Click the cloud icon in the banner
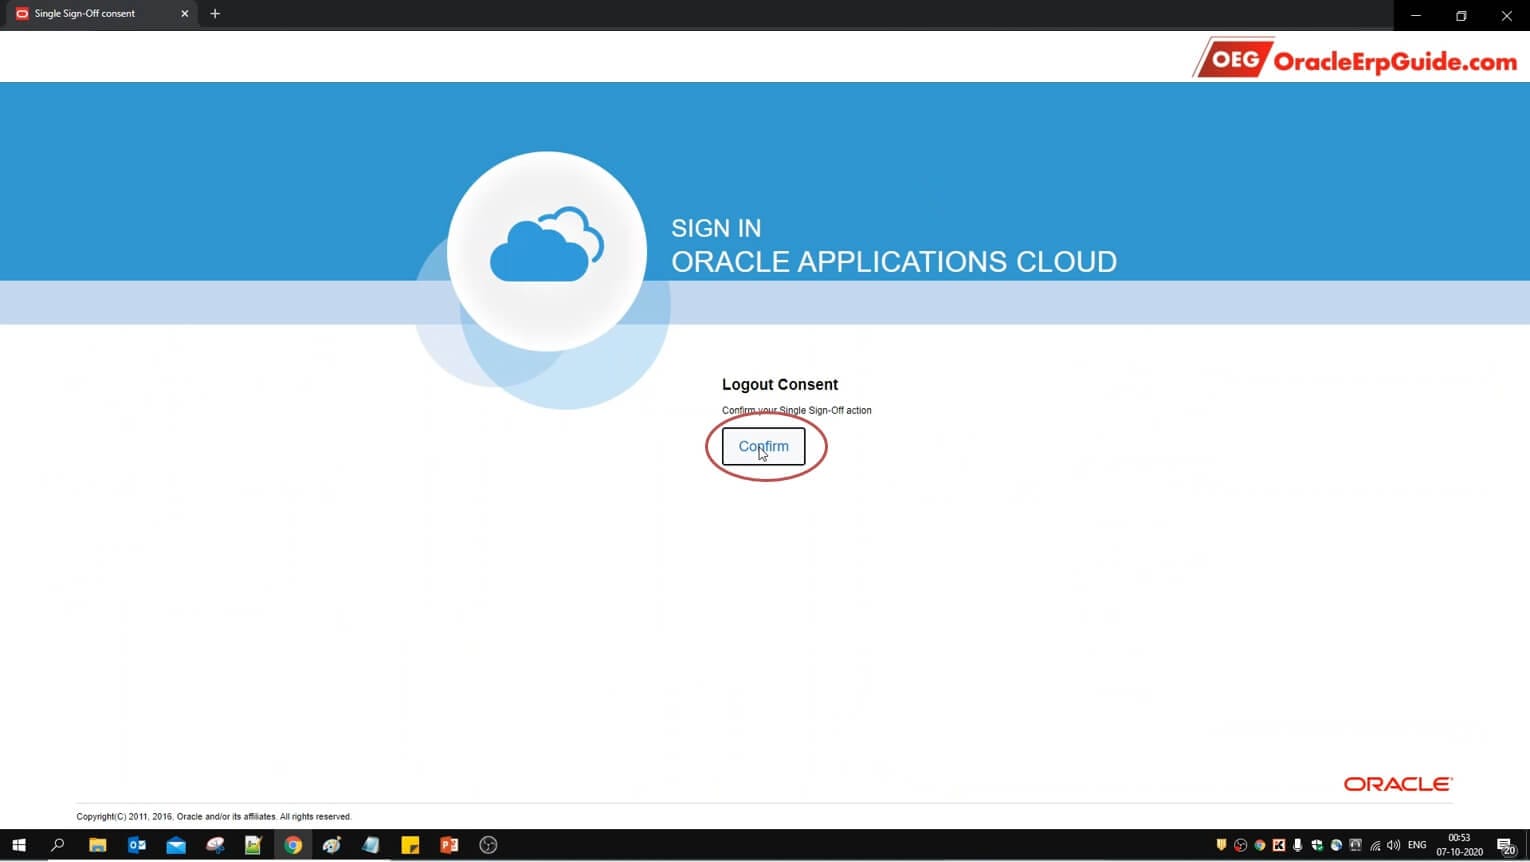This screenshot has width=1530, height=862. tap(547, 245)
